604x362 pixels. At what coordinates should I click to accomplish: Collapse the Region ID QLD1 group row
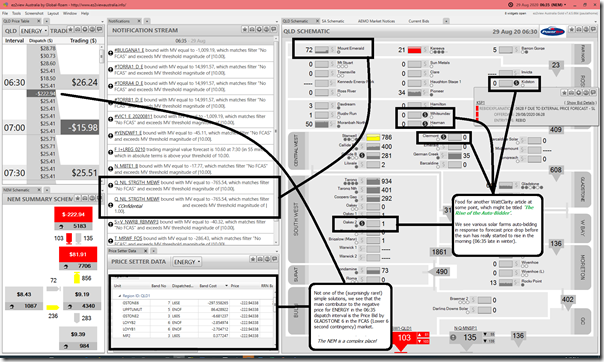tap(119, 296)
